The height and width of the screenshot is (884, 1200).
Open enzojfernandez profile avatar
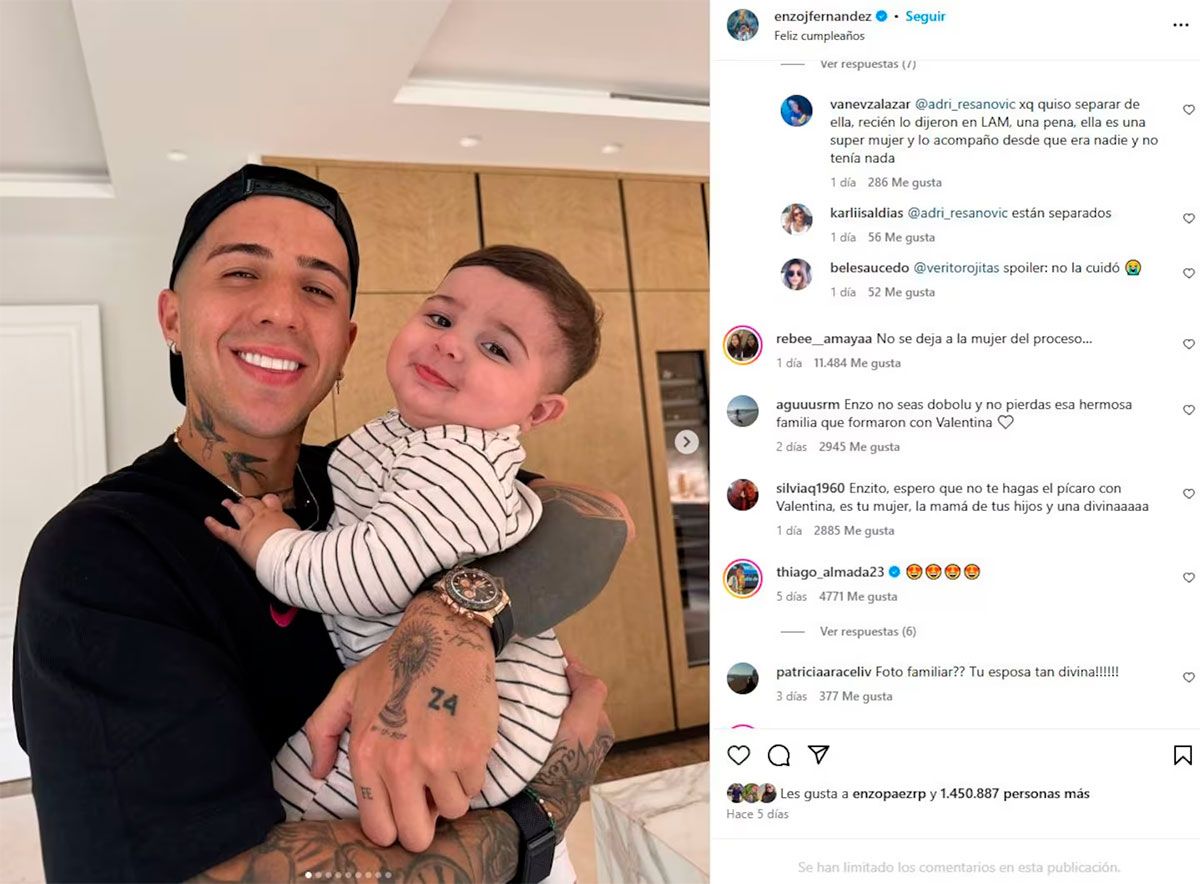(743, 25)
